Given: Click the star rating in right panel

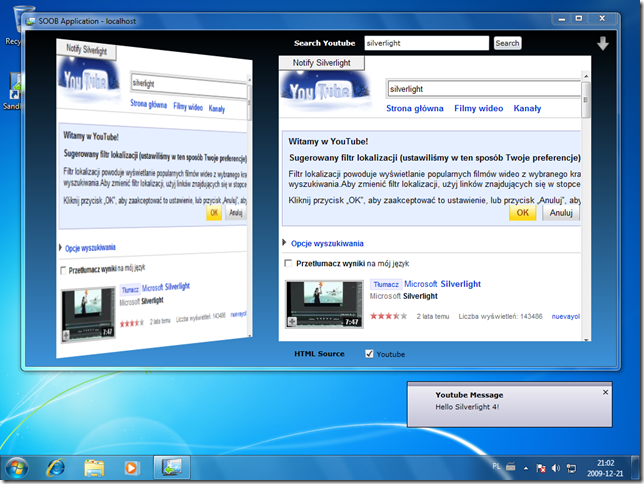Looking at the screenshot, I should click(388, 316).
